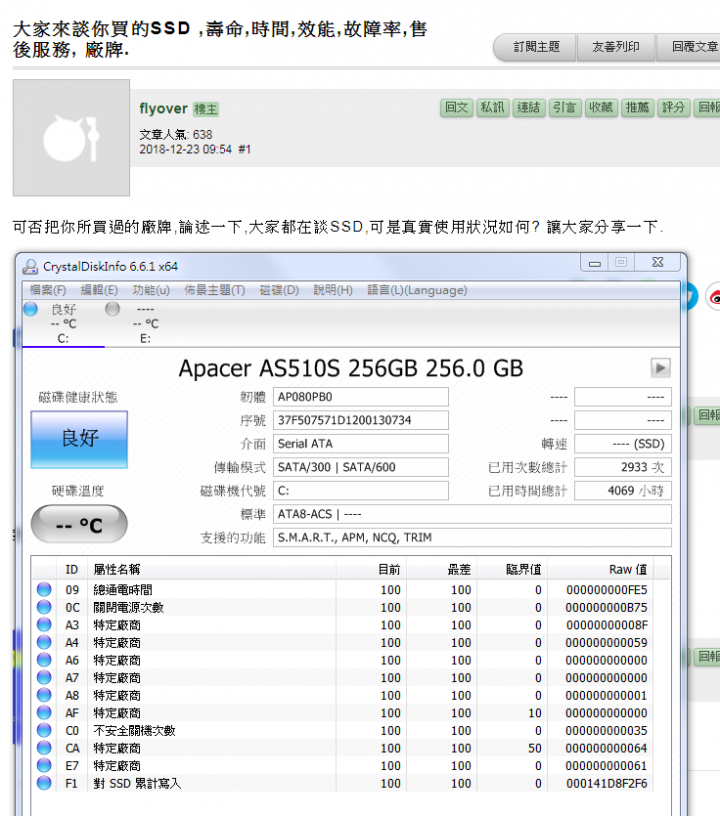Click the blue status orb for drive C:
720x816 pixels.
[x=31, y=309]
